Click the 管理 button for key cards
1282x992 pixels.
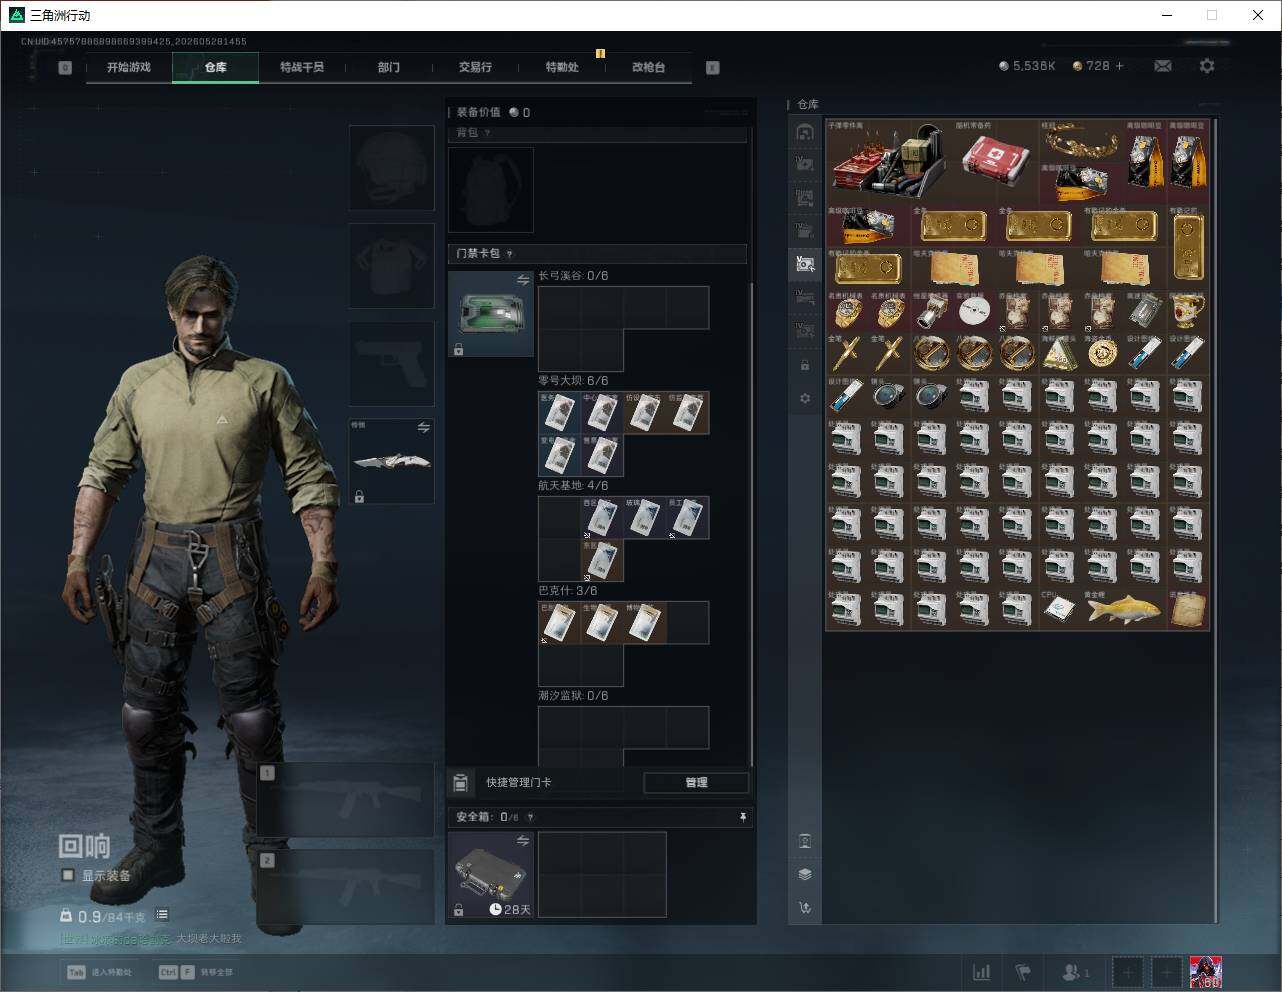pyautogui.click(x=696, y=782)
